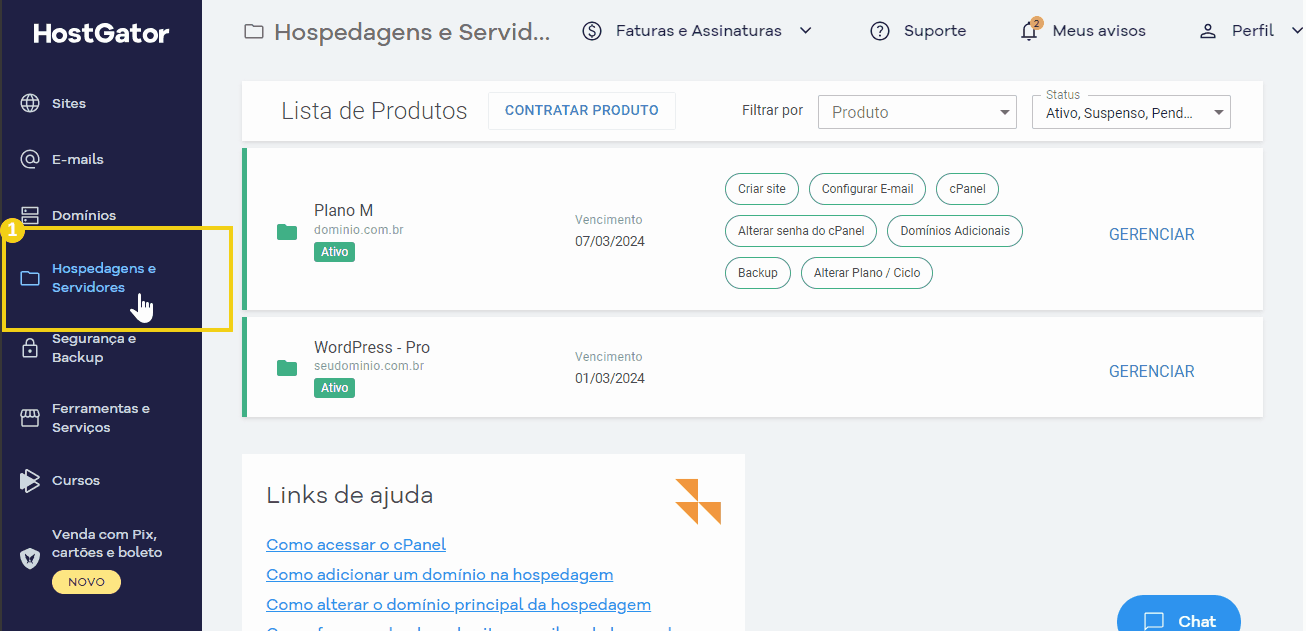Click the server icon beside Domínios

point(30,215)
